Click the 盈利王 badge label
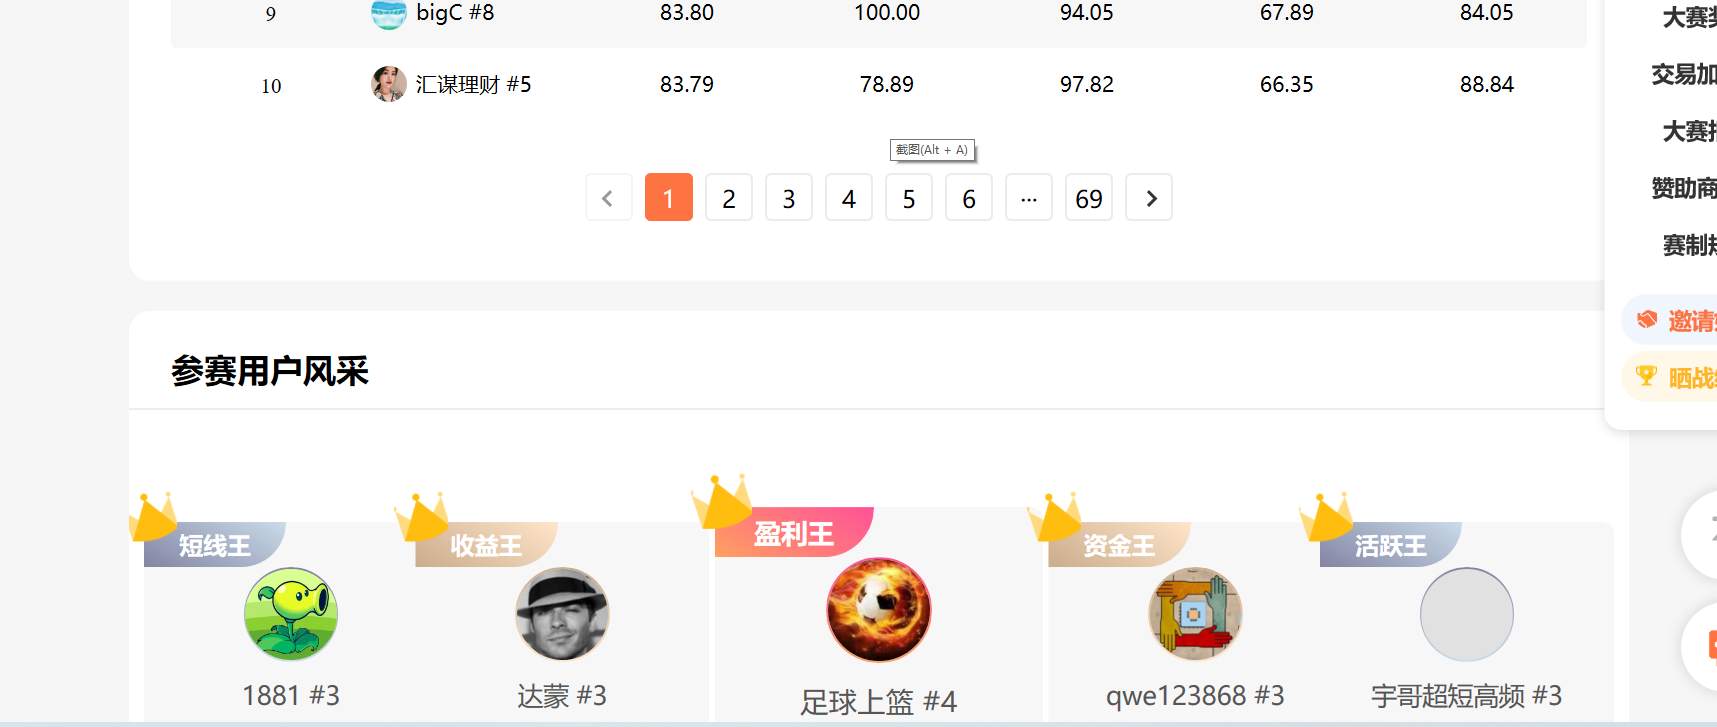The image size is (1717, 727). [794, 533]
